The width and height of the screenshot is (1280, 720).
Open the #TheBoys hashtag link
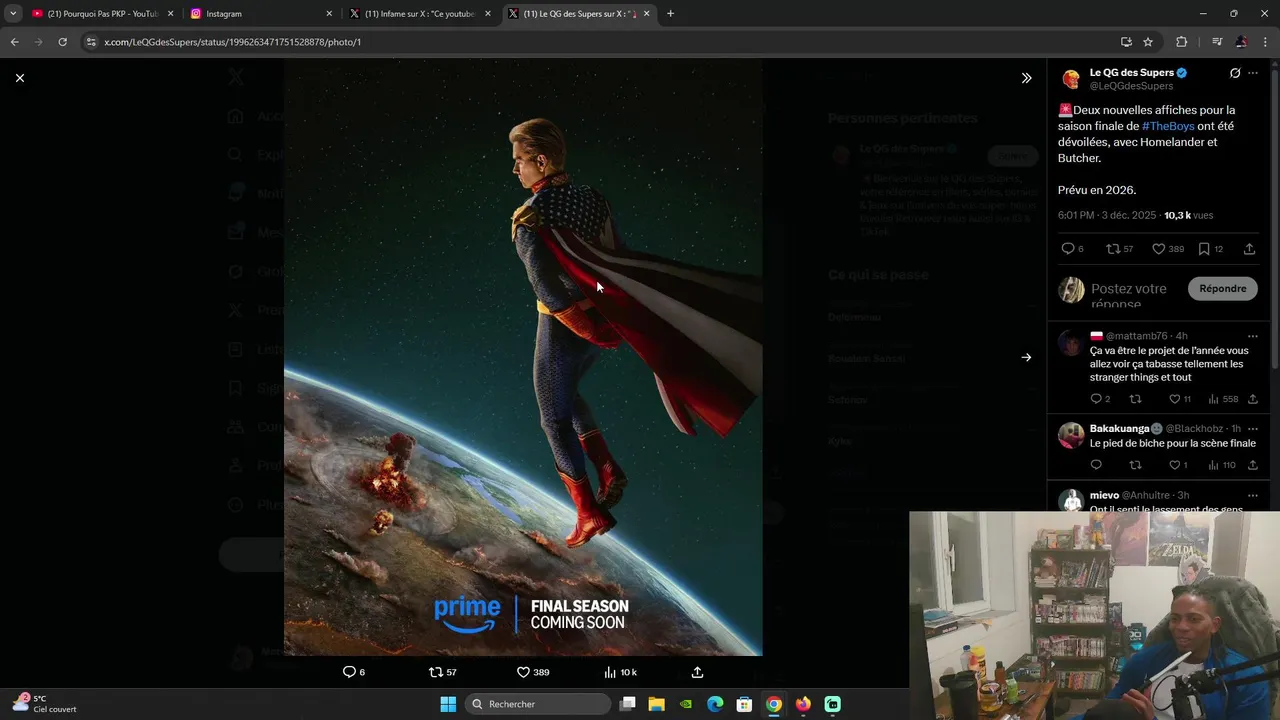(1168, 126)
